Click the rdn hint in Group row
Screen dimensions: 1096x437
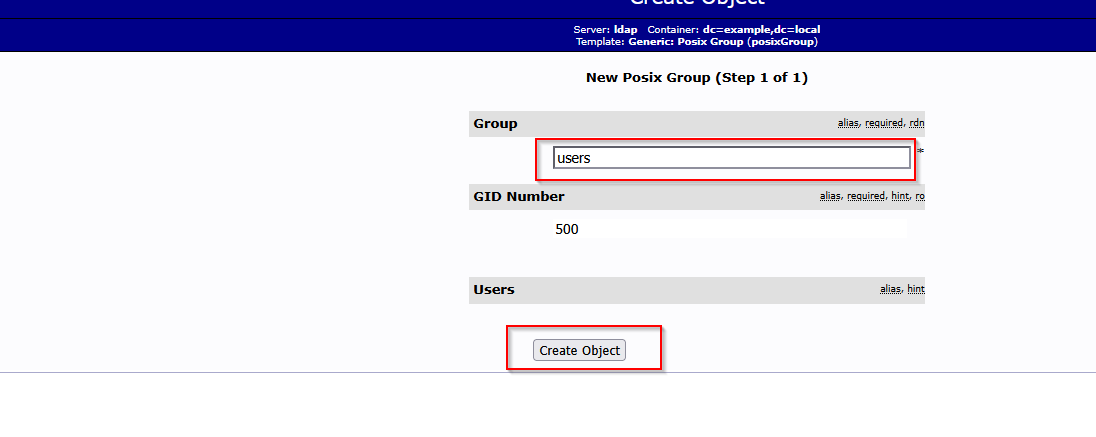pos(917,124)
